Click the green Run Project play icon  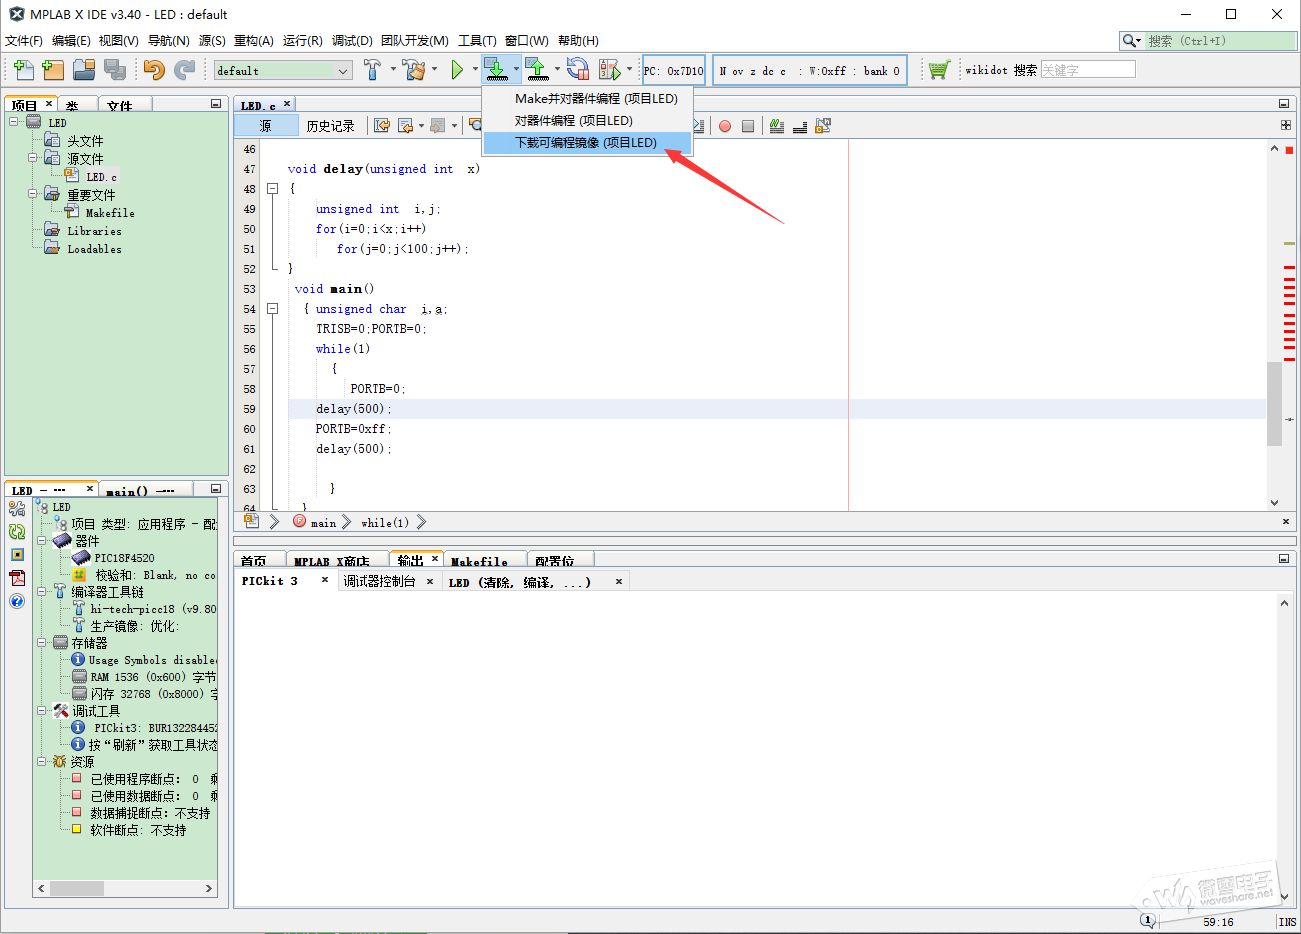457,70
